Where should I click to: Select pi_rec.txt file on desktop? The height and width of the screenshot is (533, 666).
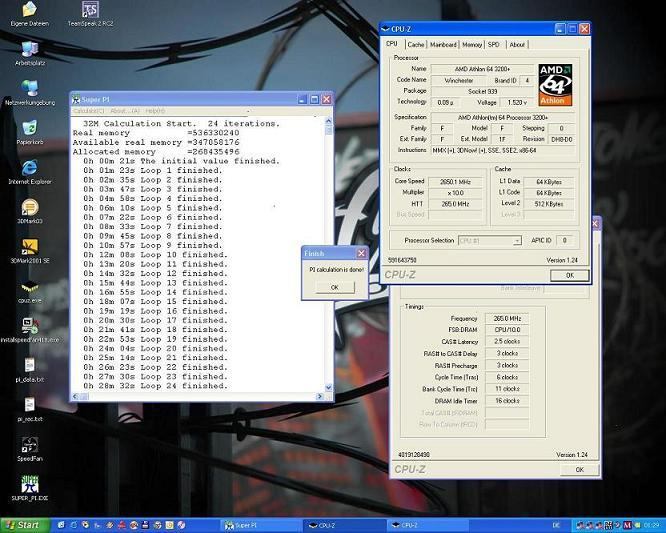tap(29, 409)
